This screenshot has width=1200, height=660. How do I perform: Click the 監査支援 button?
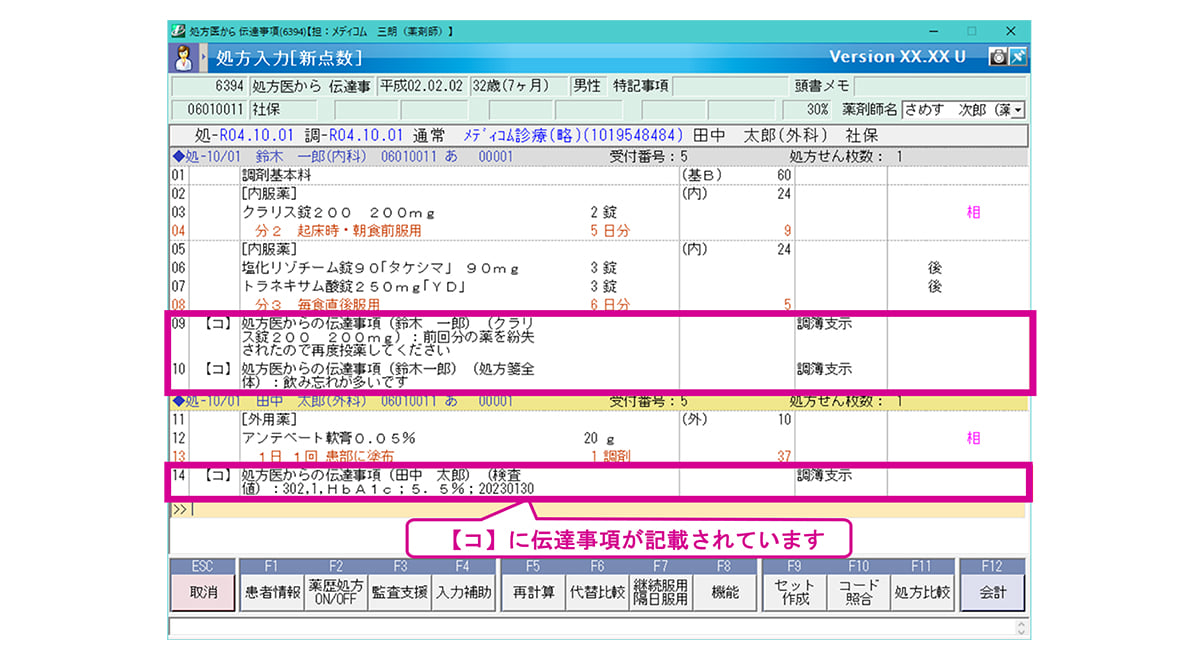(x=399, y=592)
